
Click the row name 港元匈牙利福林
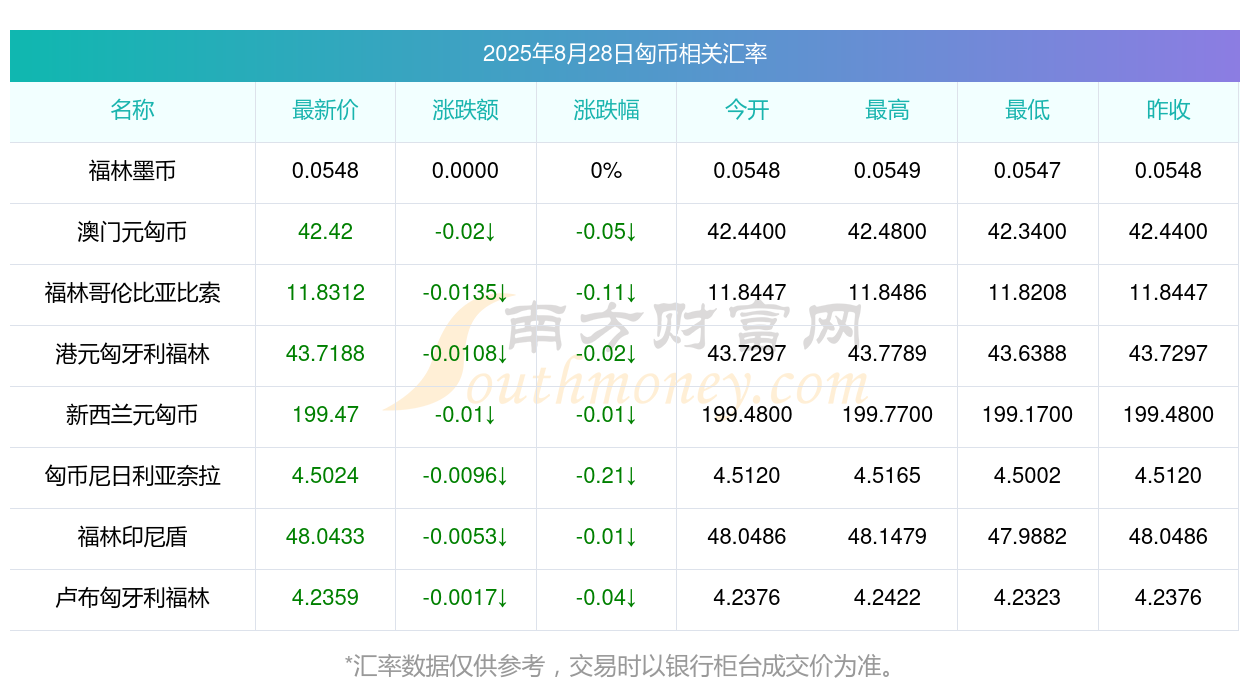click(x=132, y=354)
